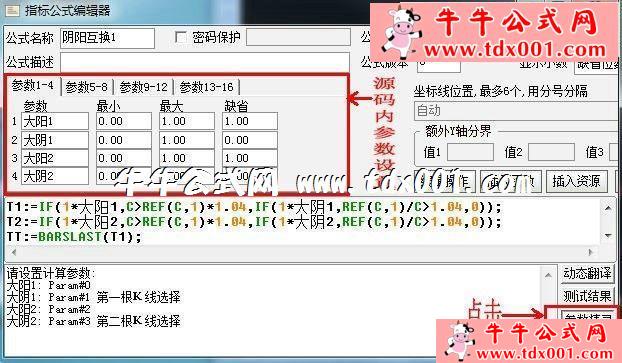Click parameter 3 name field 大阳2
The width and height of the screenshot is (622, 363).
55,158
